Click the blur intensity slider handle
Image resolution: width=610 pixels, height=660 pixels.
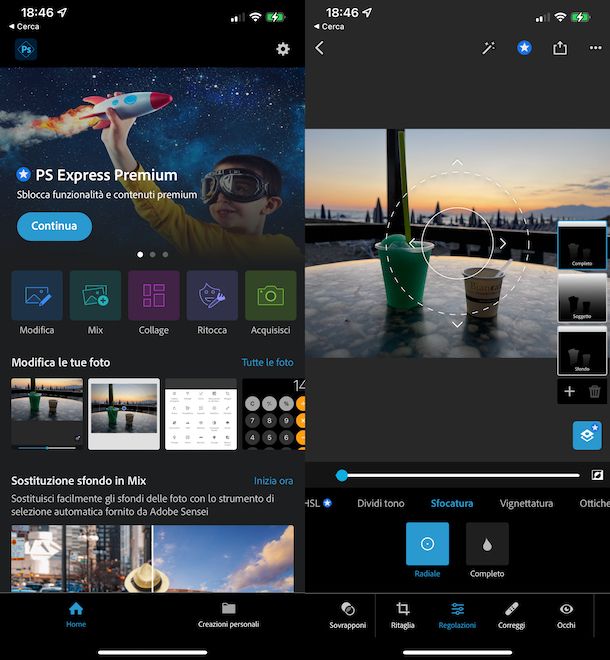pos(342,476)
